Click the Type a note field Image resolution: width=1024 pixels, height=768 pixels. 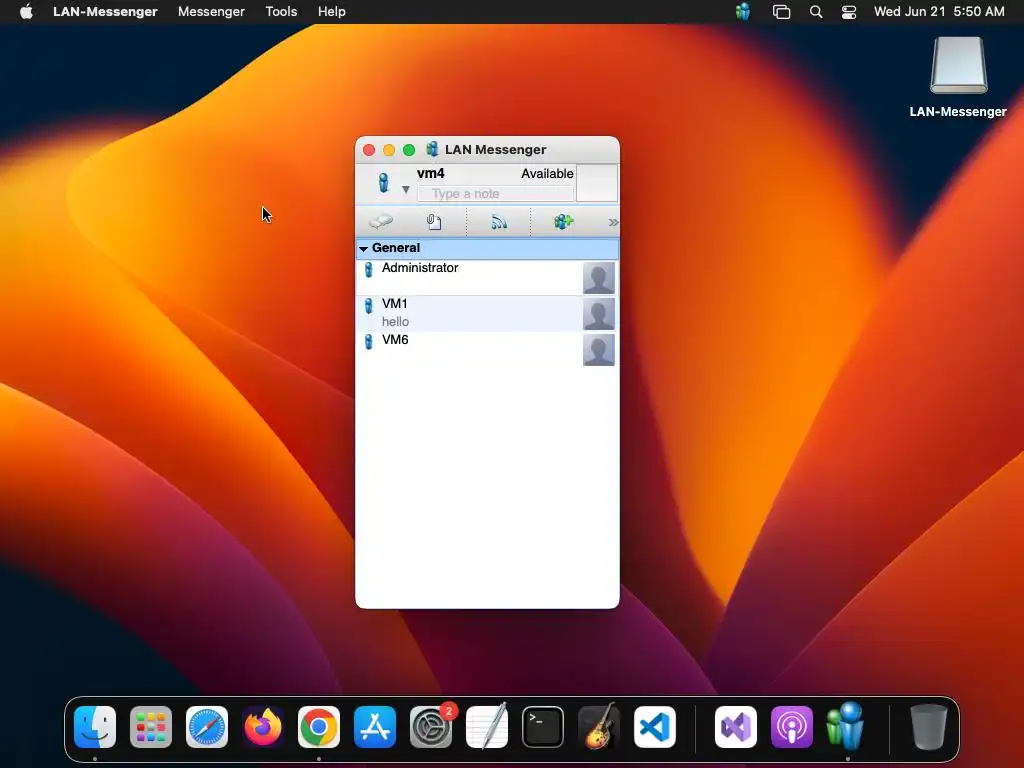pos(496,193)
